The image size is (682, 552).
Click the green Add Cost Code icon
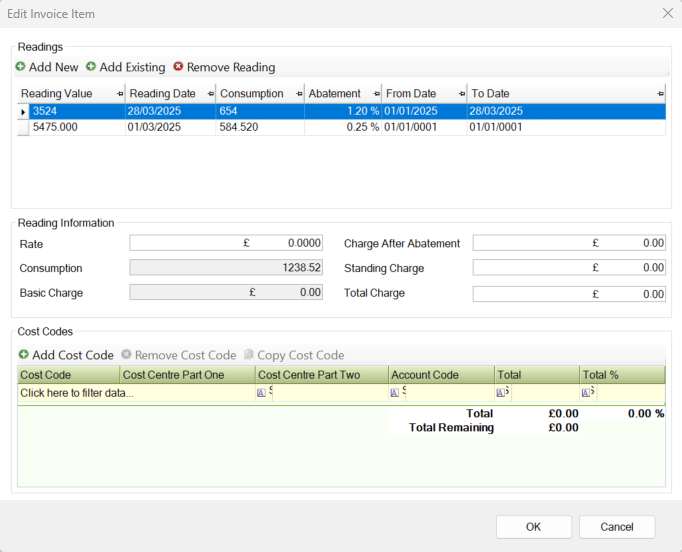click(24, 355)
